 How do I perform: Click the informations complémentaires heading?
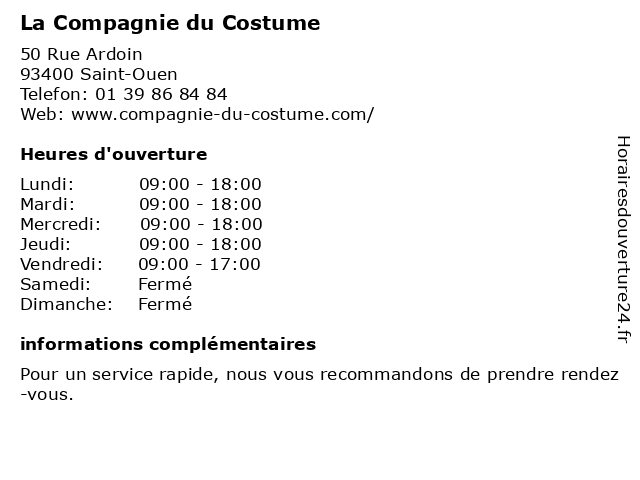168,345
